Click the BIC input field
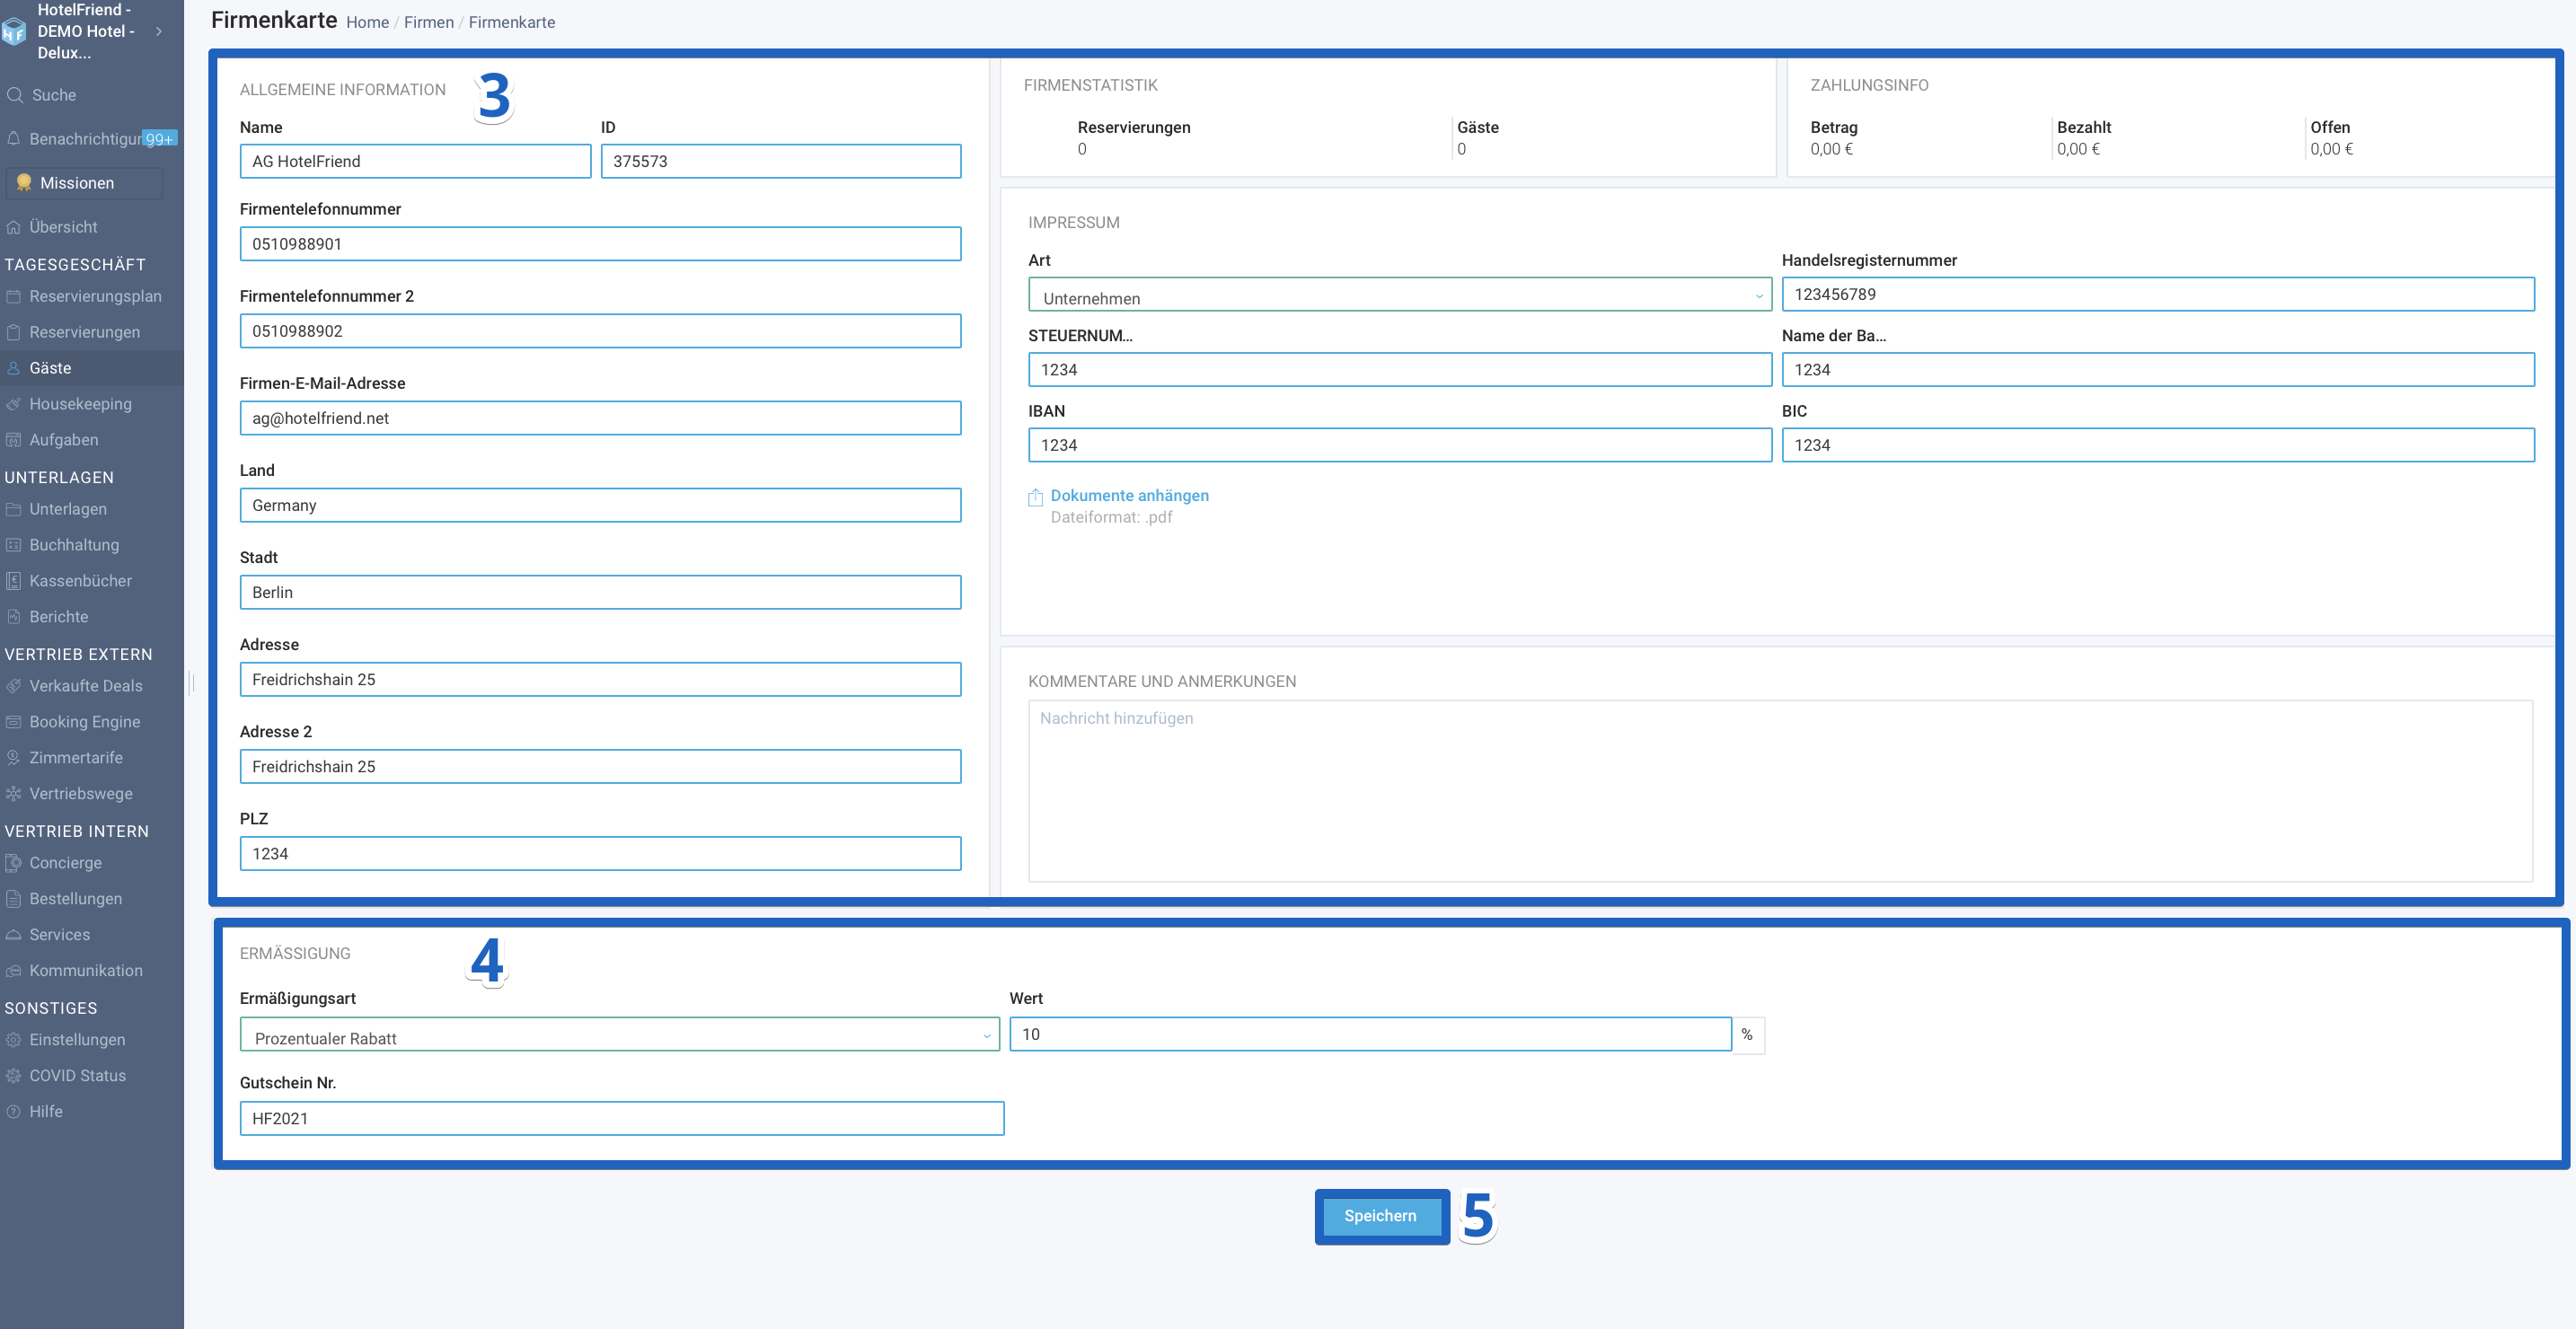The image size is (2576, 1329). 2158,445
